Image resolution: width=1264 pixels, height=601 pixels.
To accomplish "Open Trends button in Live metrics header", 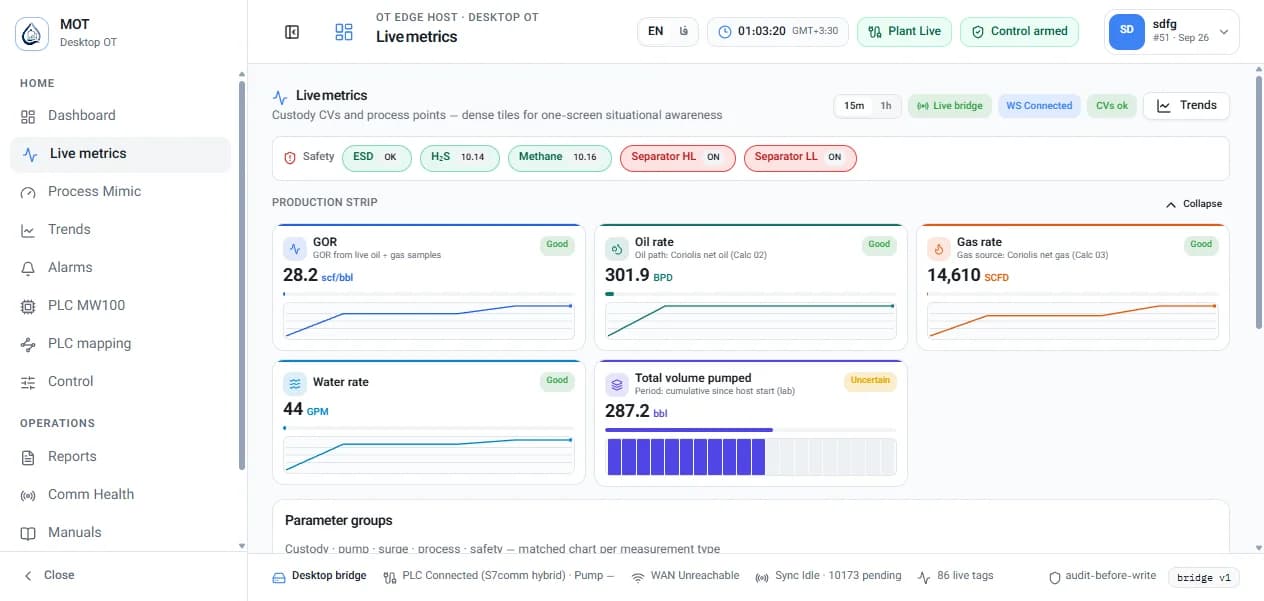I will [x=1187, y=105].
